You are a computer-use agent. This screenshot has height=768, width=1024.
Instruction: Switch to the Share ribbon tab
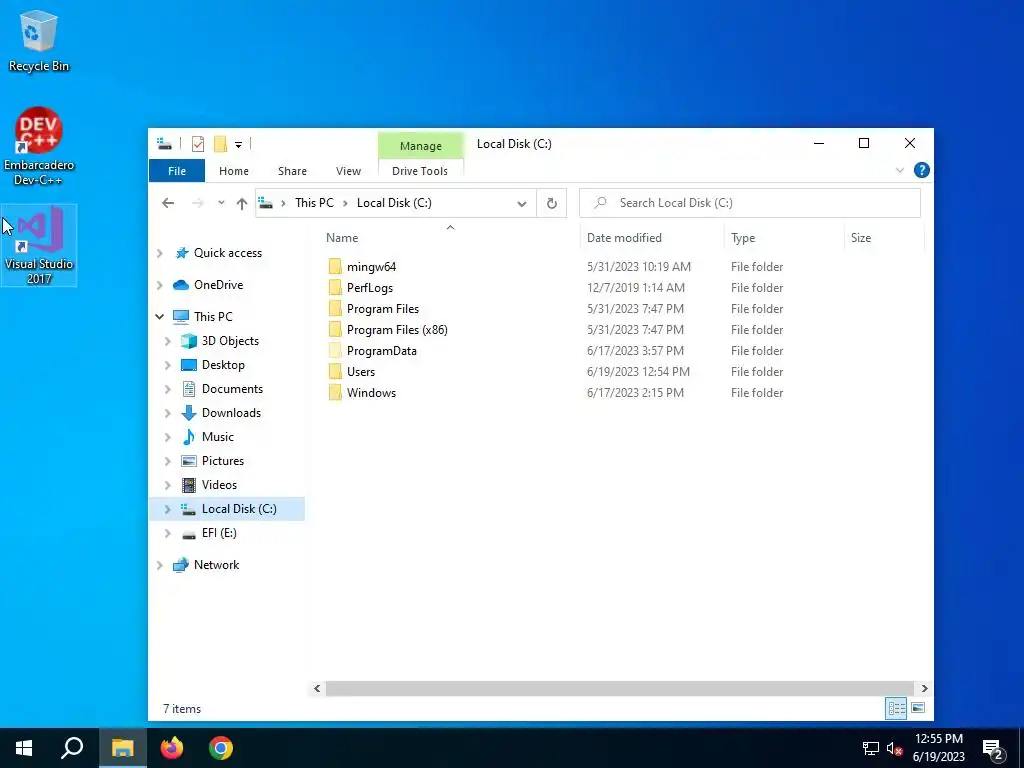[x=292, y=171]
